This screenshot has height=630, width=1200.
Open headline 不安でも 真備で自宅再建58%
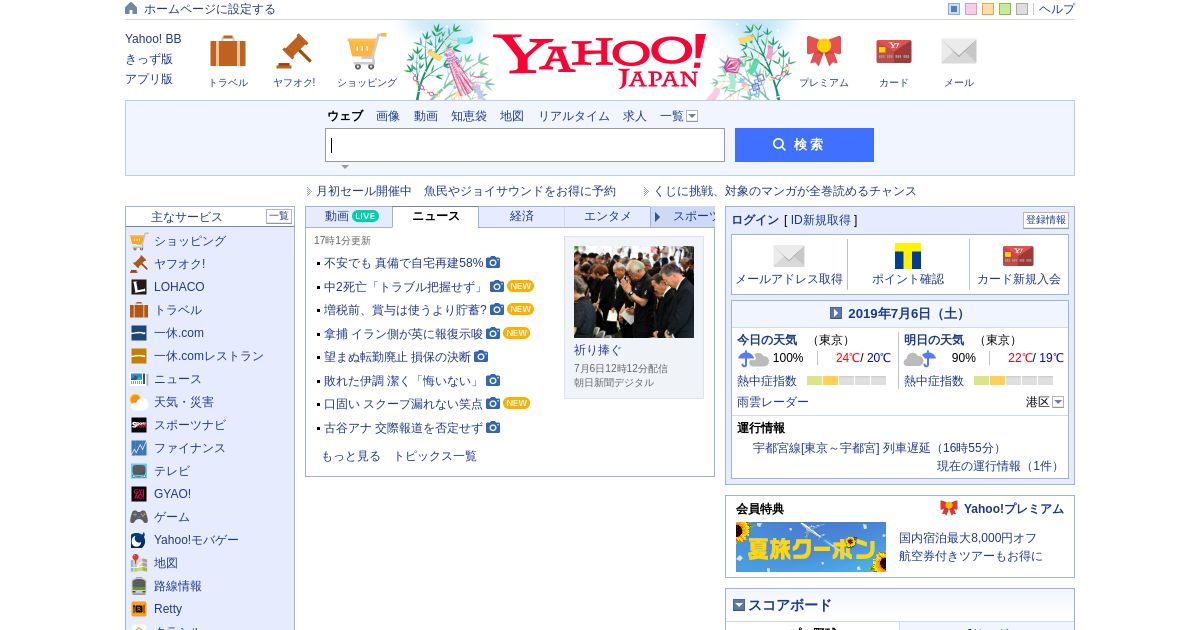(x=403, y=263)
